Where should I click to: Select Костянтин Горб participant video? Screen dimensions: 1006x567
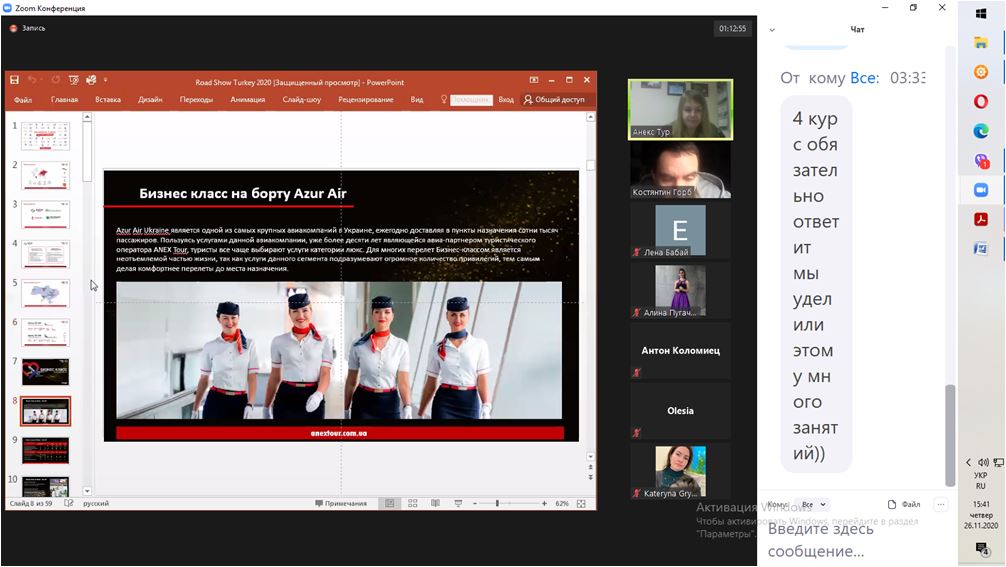[x=681, y=169]
